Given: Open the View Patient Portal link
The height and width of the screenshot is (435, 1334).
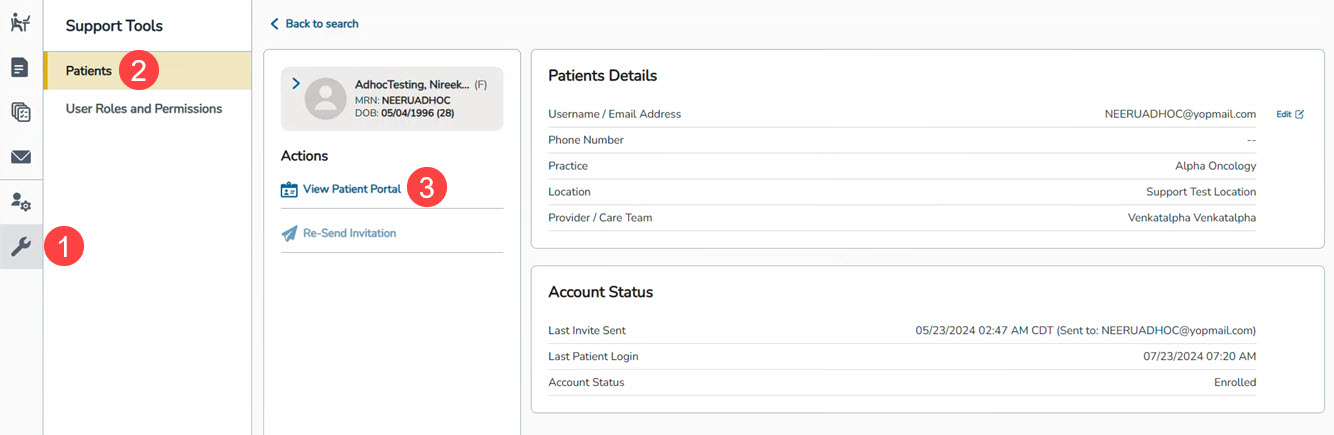Looking at the screenshot, I should coord(351,189).
